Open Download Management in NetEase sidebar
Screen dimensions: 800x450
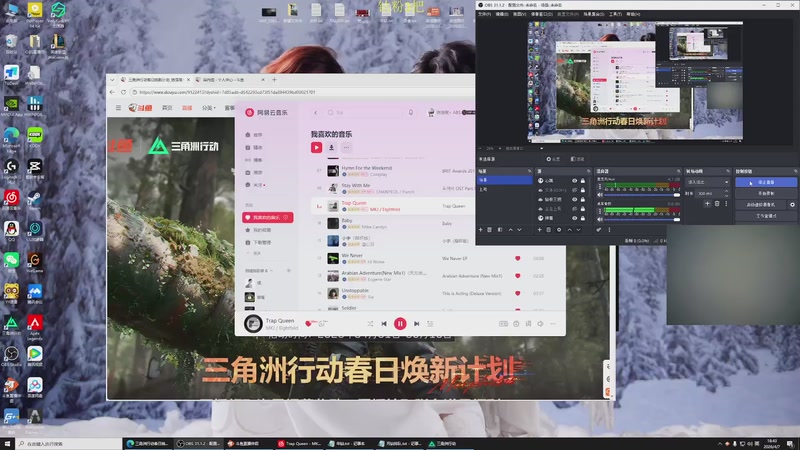(261, 242)
